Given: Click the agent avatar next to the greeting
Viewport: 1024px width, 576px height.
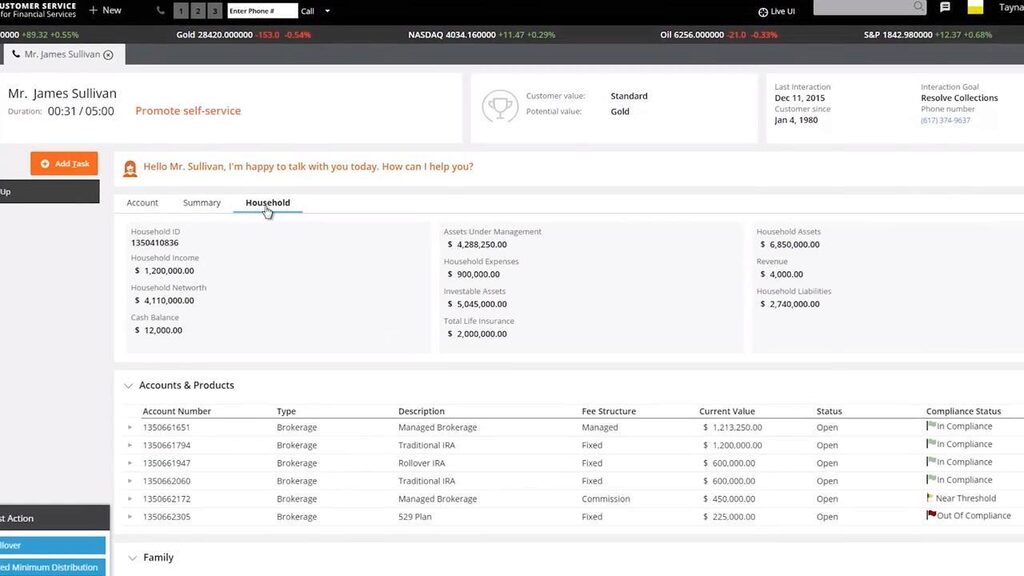Looking at the screenshot, I should coord(130,167).
